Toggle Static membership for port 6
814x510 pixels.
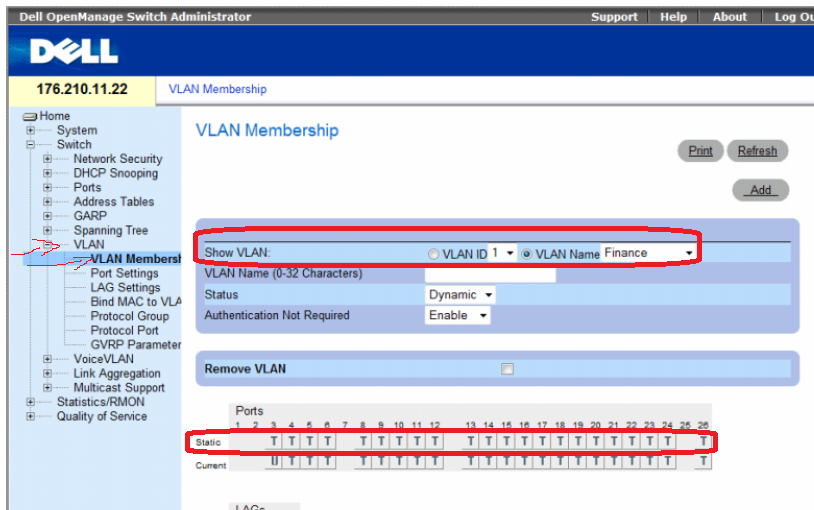(x=328, y=441)
